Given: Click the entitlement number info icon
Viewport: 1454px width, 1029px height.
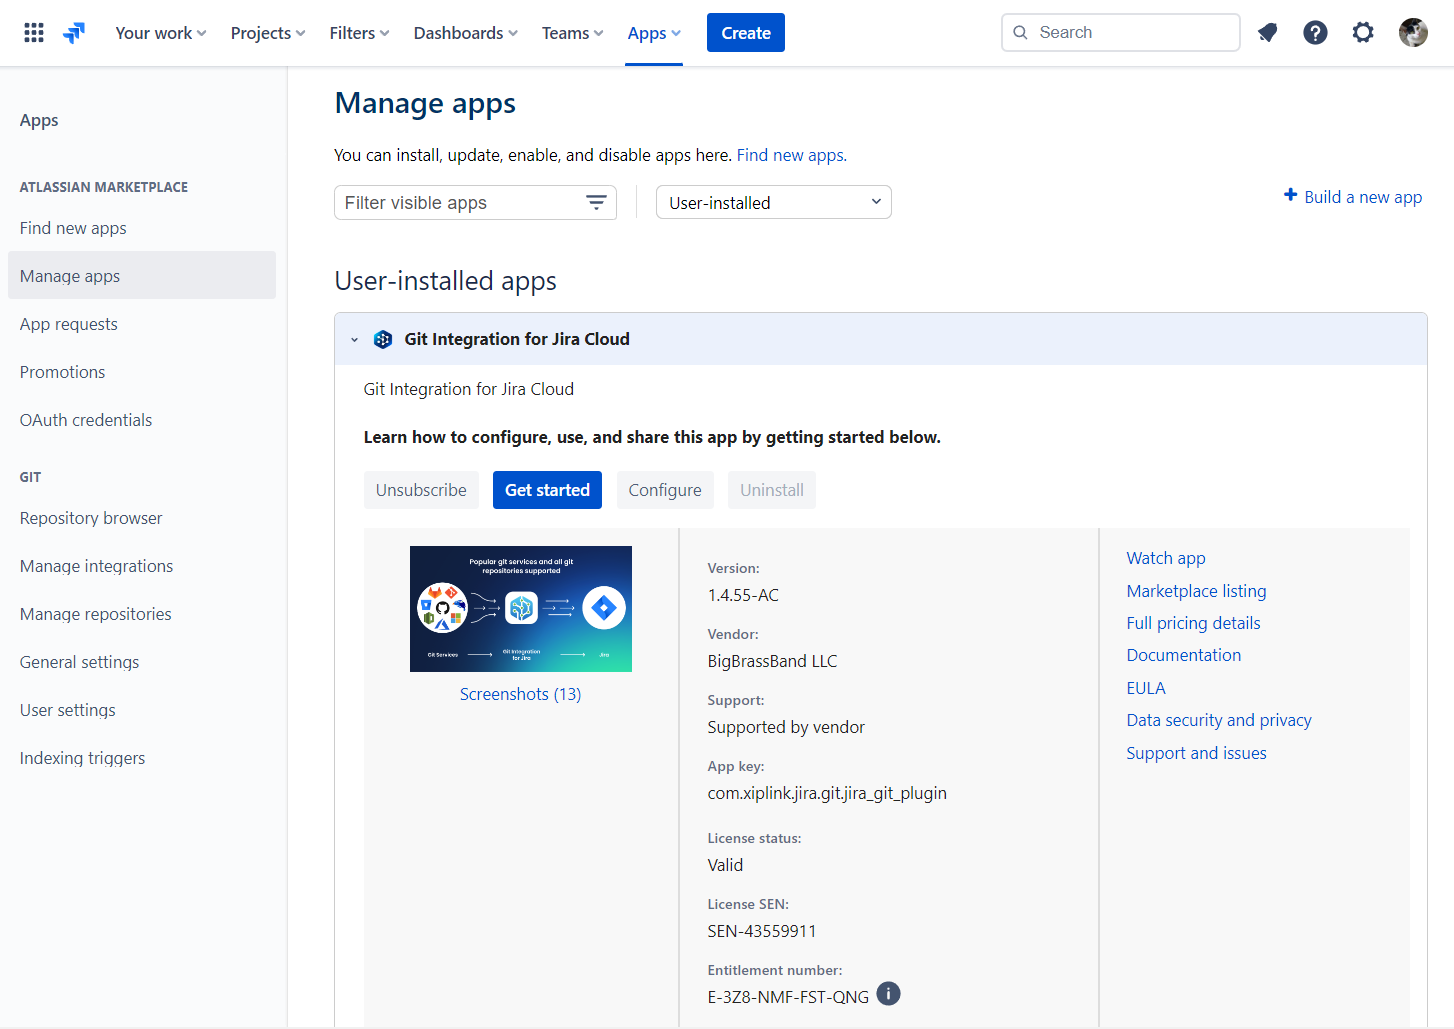Looking at the screenshot, I should 888,993.
